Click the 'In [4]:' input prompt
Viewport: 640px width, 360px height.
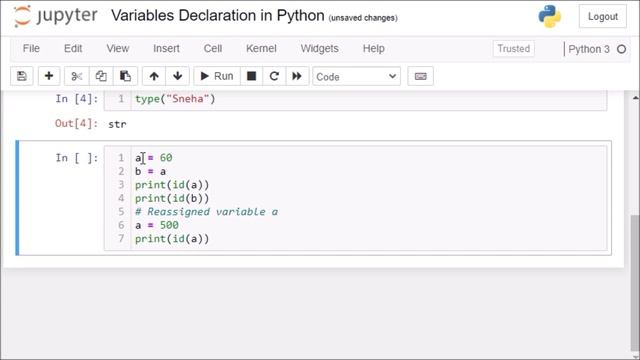[x=77, y=99]
